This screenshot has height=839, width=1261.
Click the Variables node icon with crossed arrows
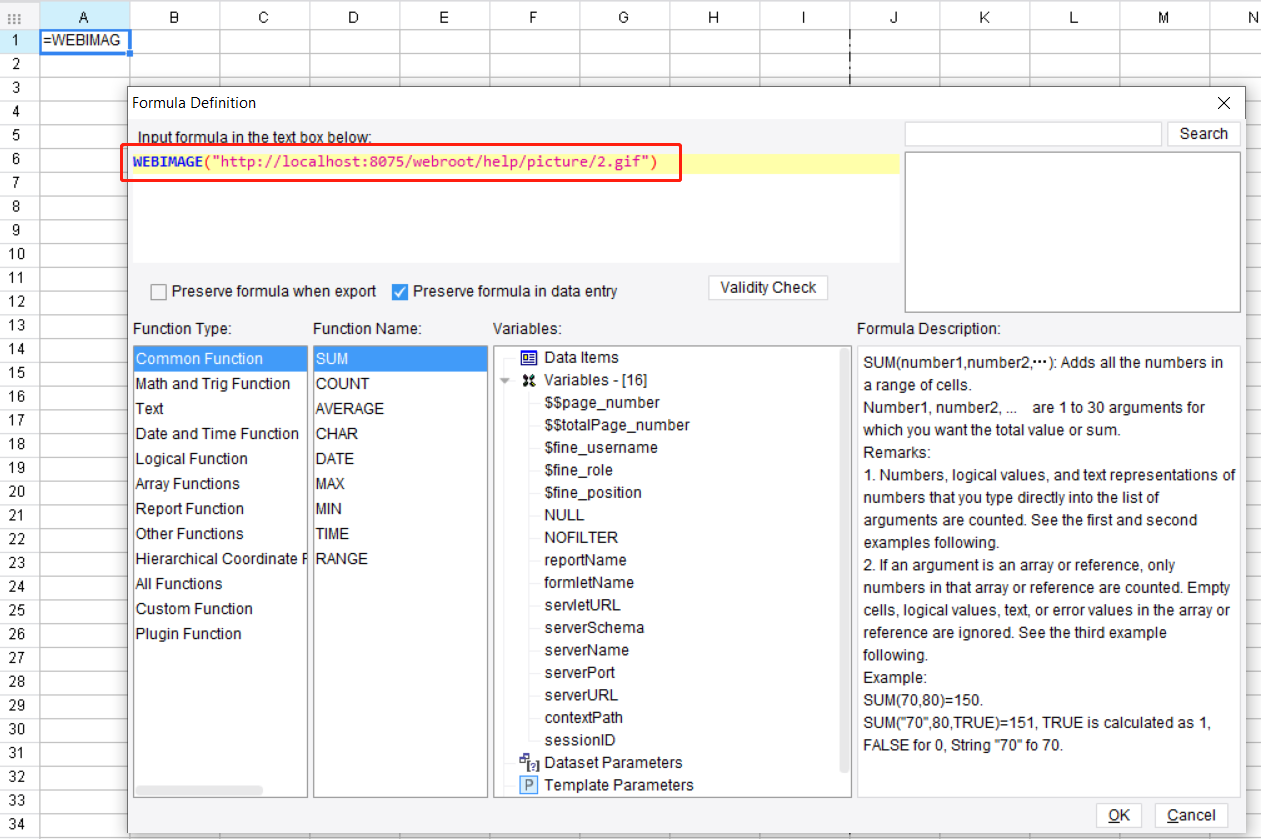click(527, 380)
